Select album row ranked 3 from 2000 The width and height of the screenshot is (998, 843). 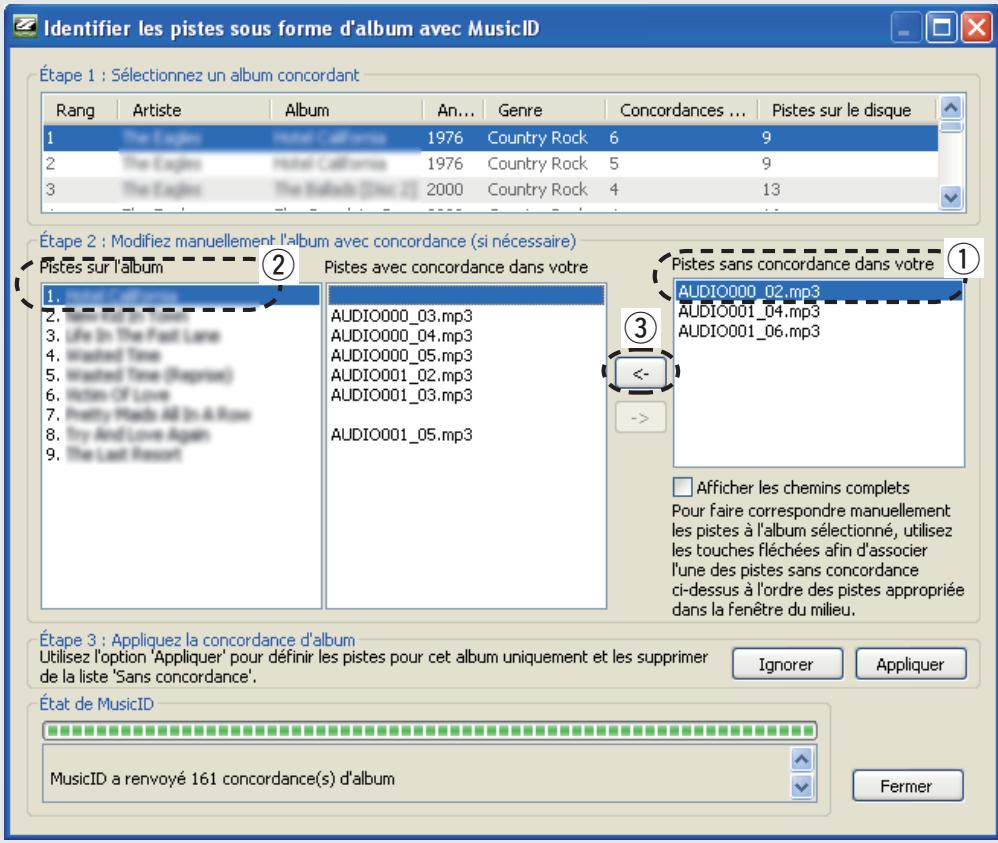coord(490,189)
